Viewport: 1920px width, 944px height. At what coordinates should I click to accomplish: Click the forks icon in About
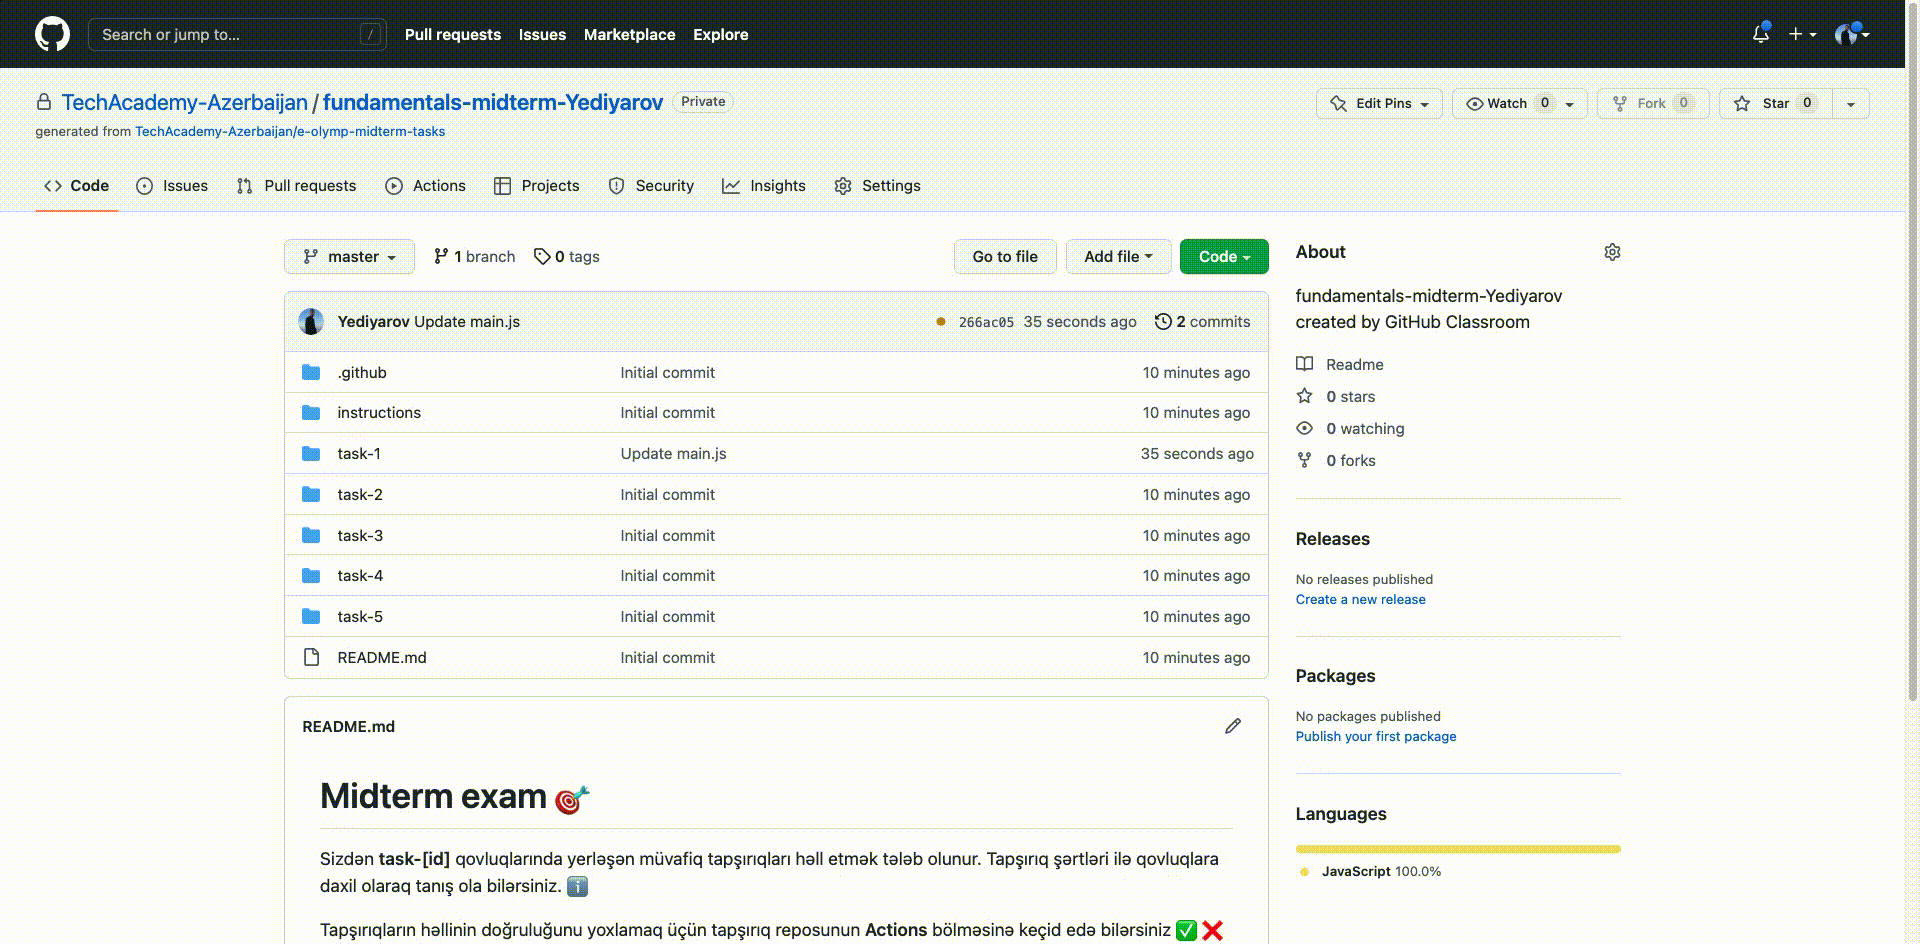tap(1305, 460)
